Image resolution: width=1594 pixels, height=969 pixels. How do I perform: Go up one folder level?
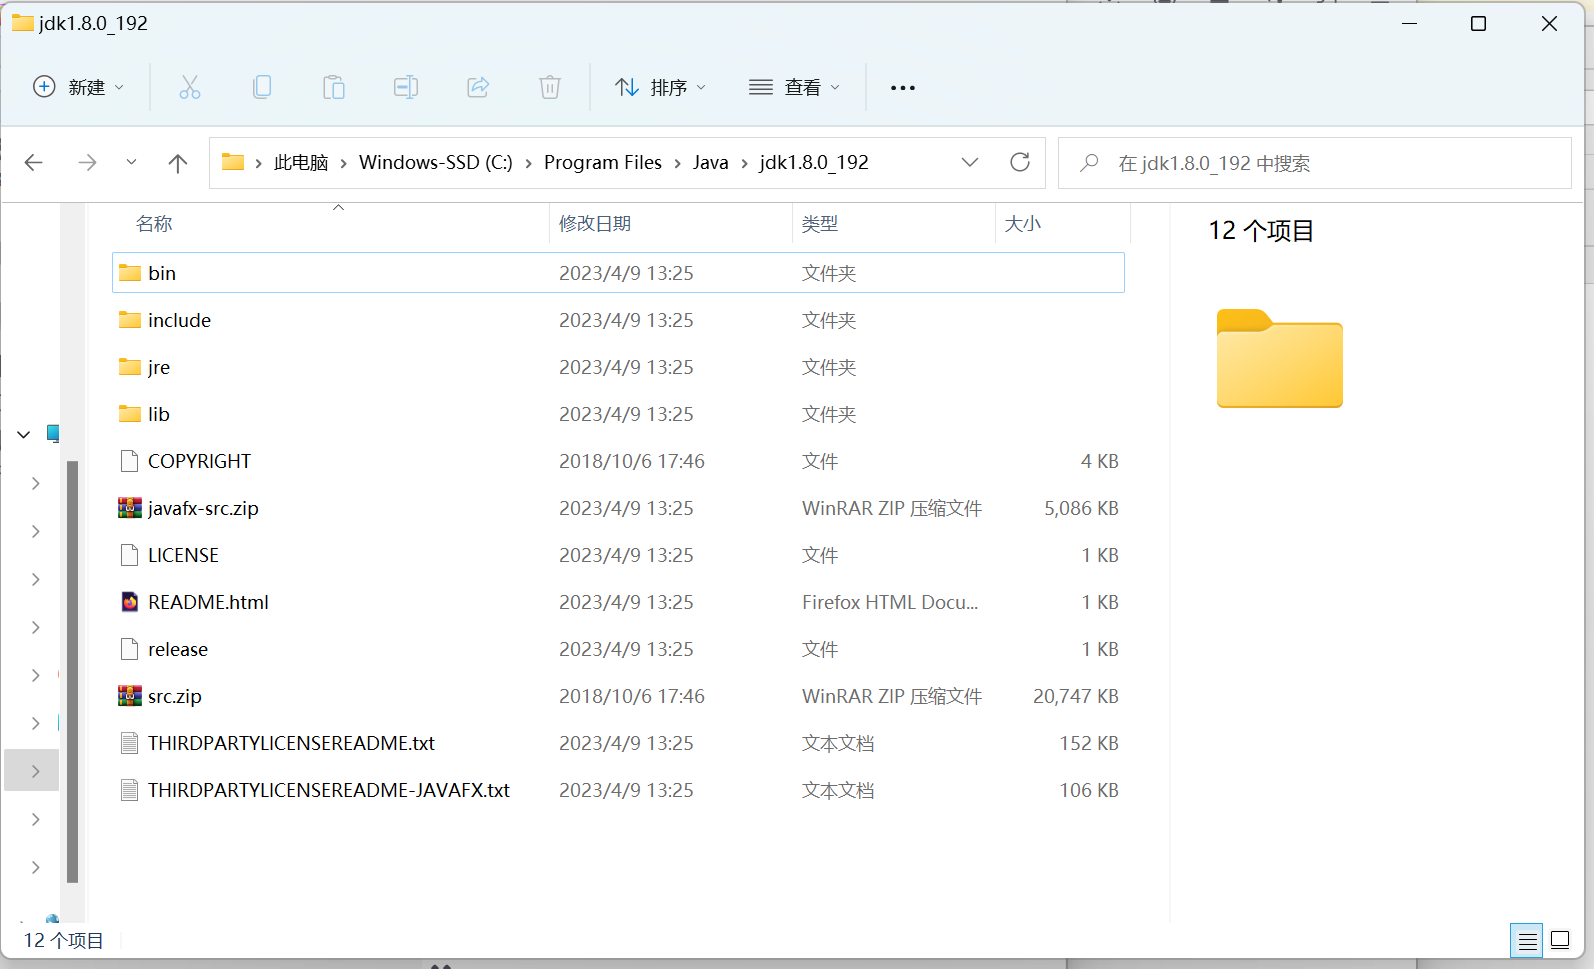click(178, 163)
